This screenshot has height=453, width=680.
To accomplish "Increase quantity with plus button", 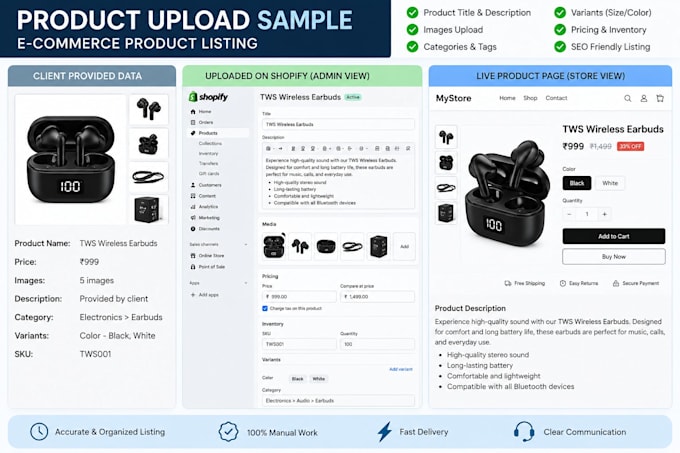I will [x=605, y=214].
